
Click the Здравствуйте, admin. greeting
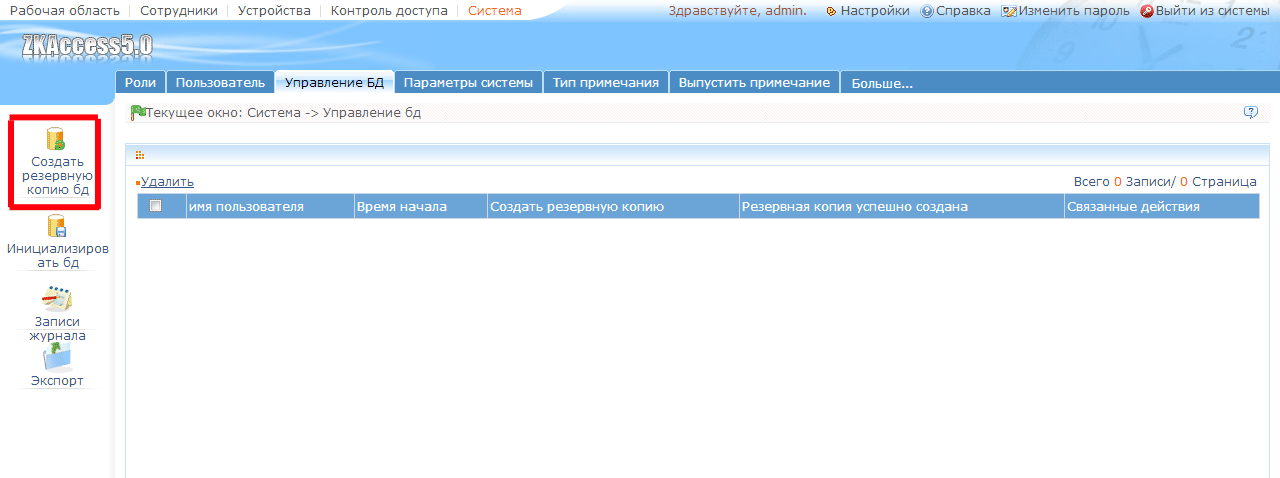(737, 10)
